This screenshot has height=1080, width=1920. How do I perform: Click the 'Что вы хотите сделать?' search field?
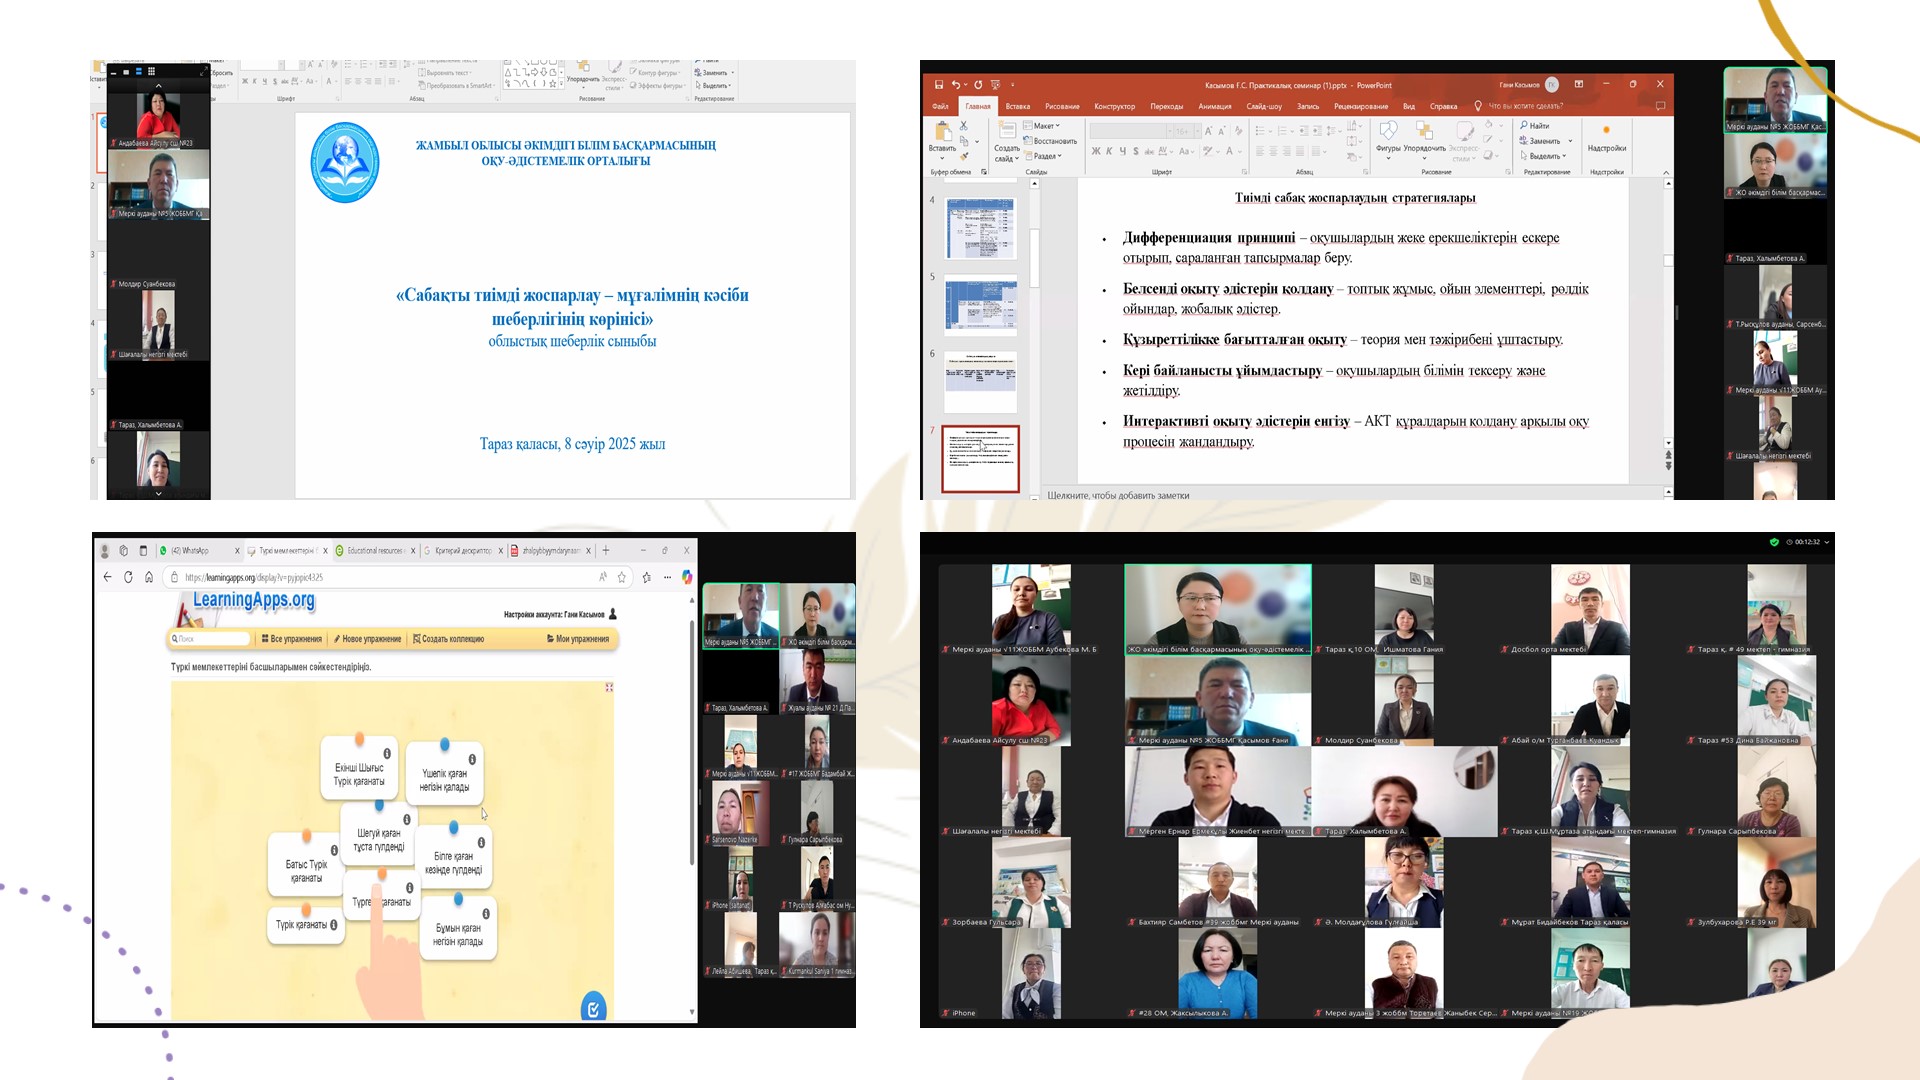point(1518,106)
